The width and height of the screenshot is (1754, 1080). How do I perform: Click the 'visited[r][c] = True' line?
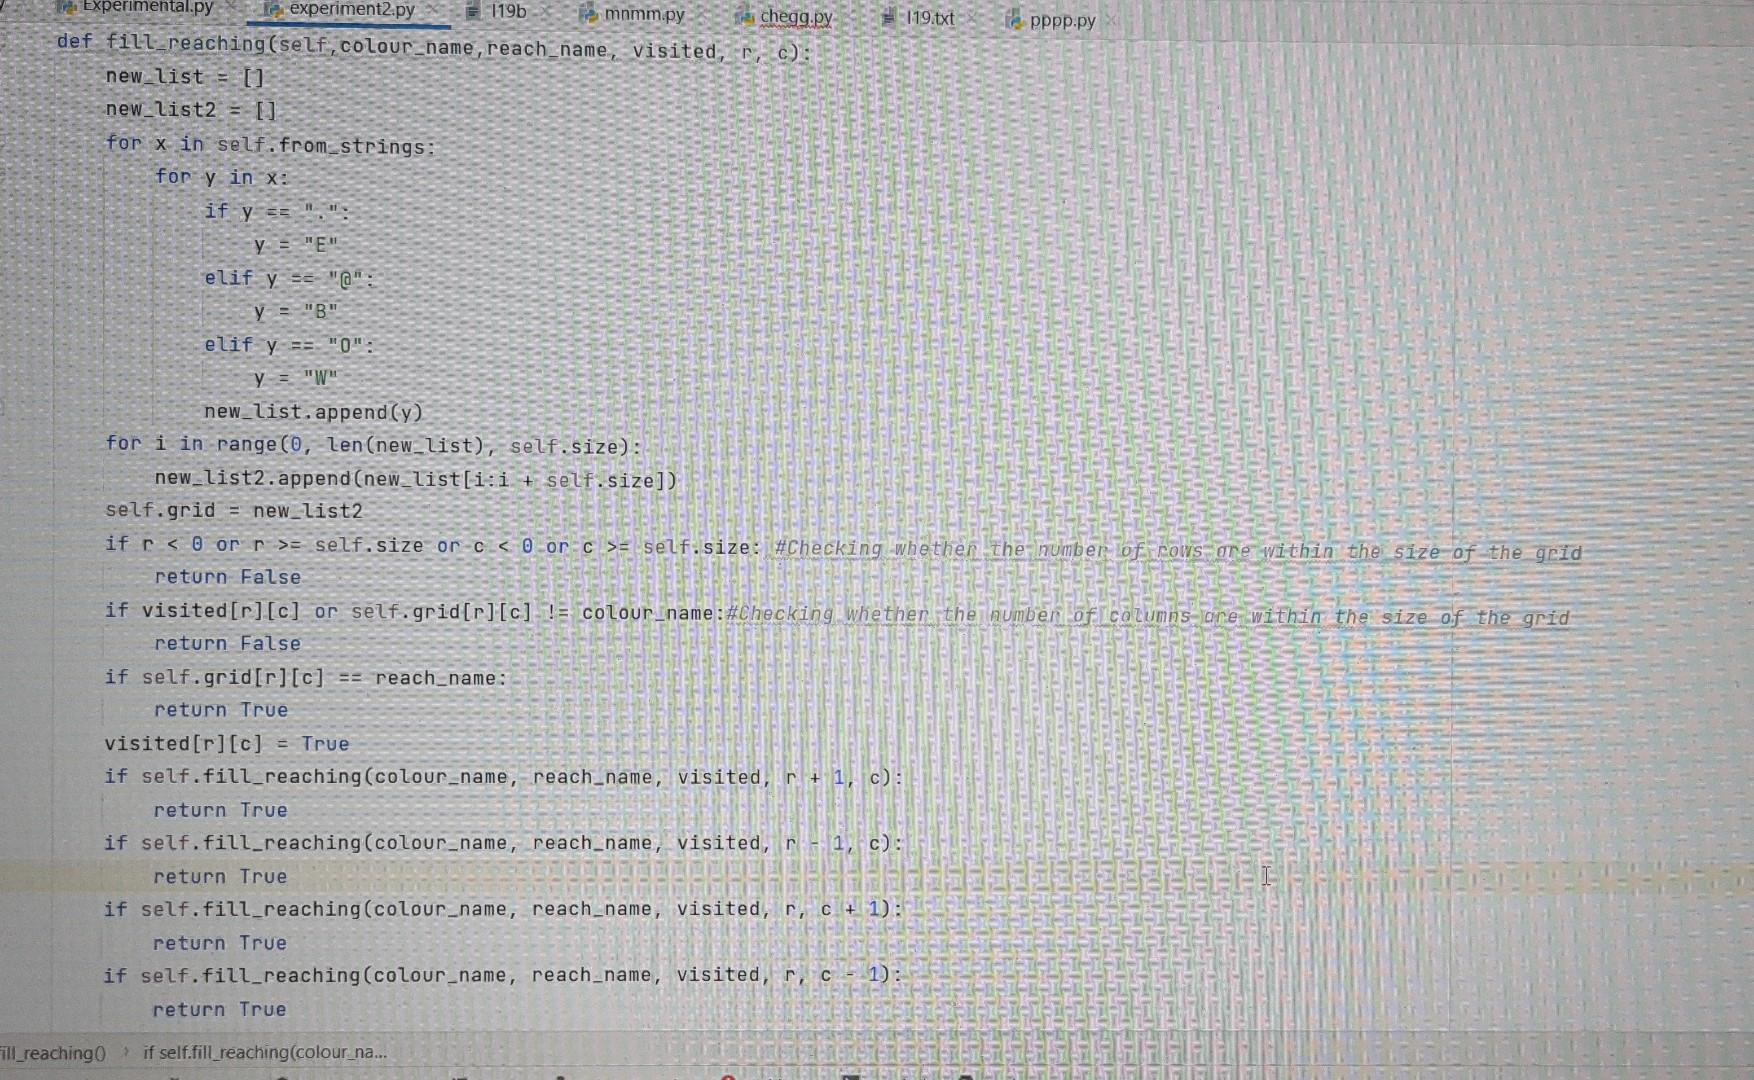pyautogui.click(x=227, y=744)
